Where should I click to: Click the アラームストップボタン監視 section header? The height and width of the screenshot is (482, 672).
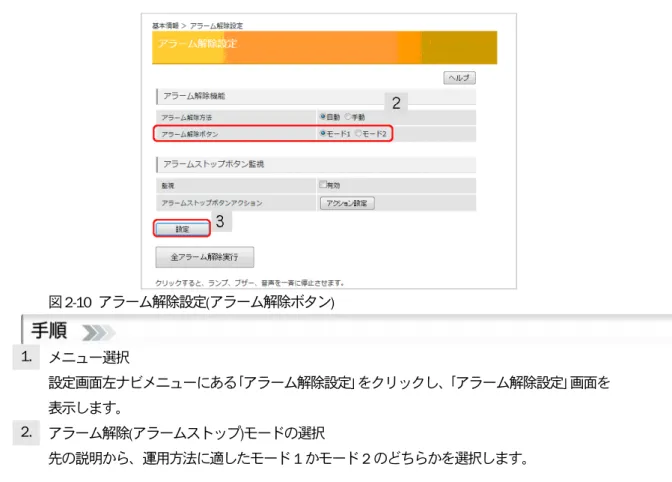tap(316, 164)
